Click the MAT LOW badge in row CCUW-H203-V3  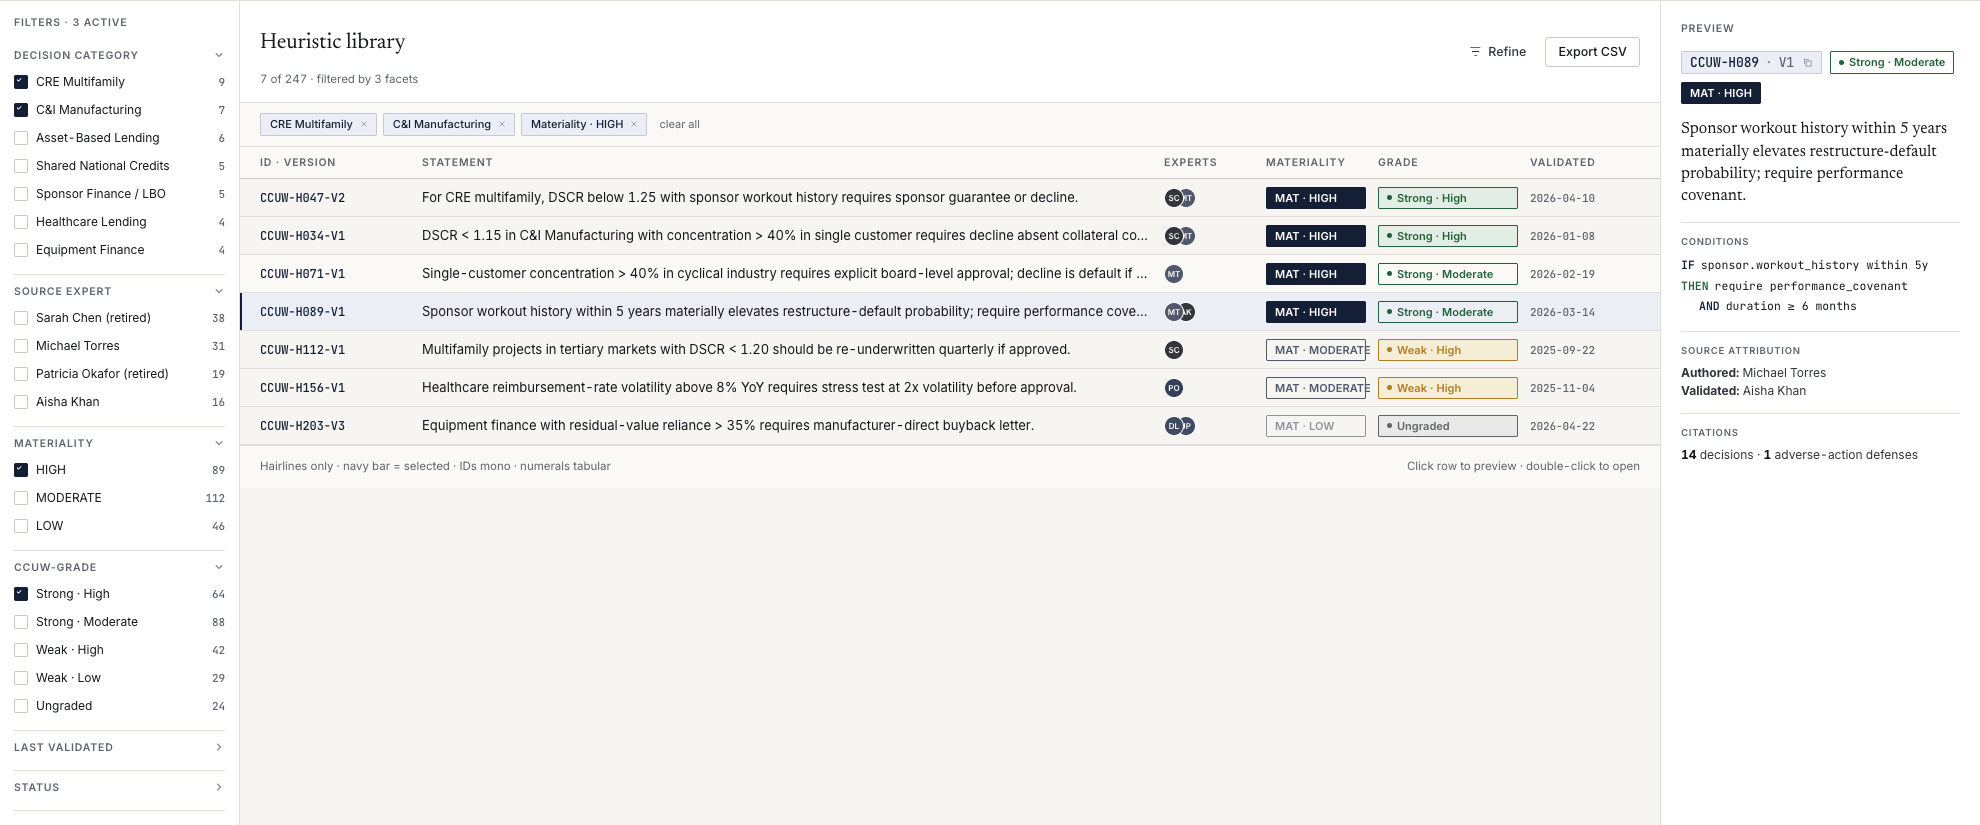pos(1316,426)
